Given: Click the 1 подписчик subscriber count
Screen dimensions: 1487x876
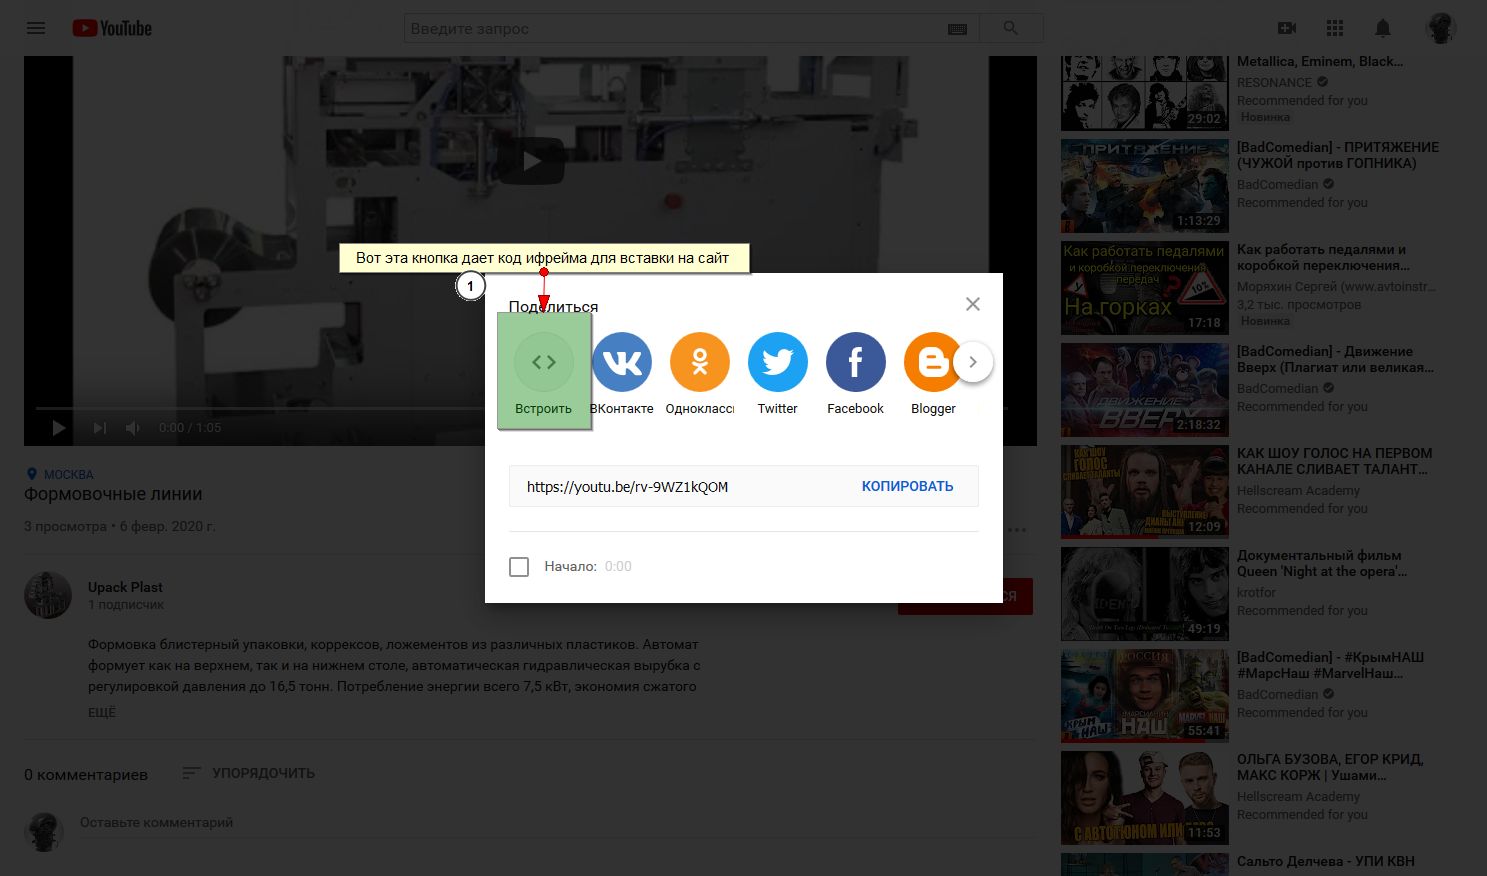Looking at the screenshot, I should click(126, 605).
